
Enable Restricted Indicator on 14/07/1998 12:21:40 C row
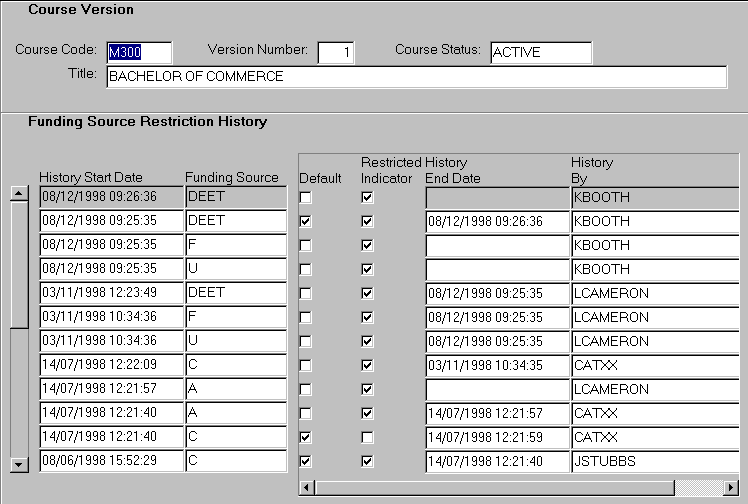[x=367, y=438]
